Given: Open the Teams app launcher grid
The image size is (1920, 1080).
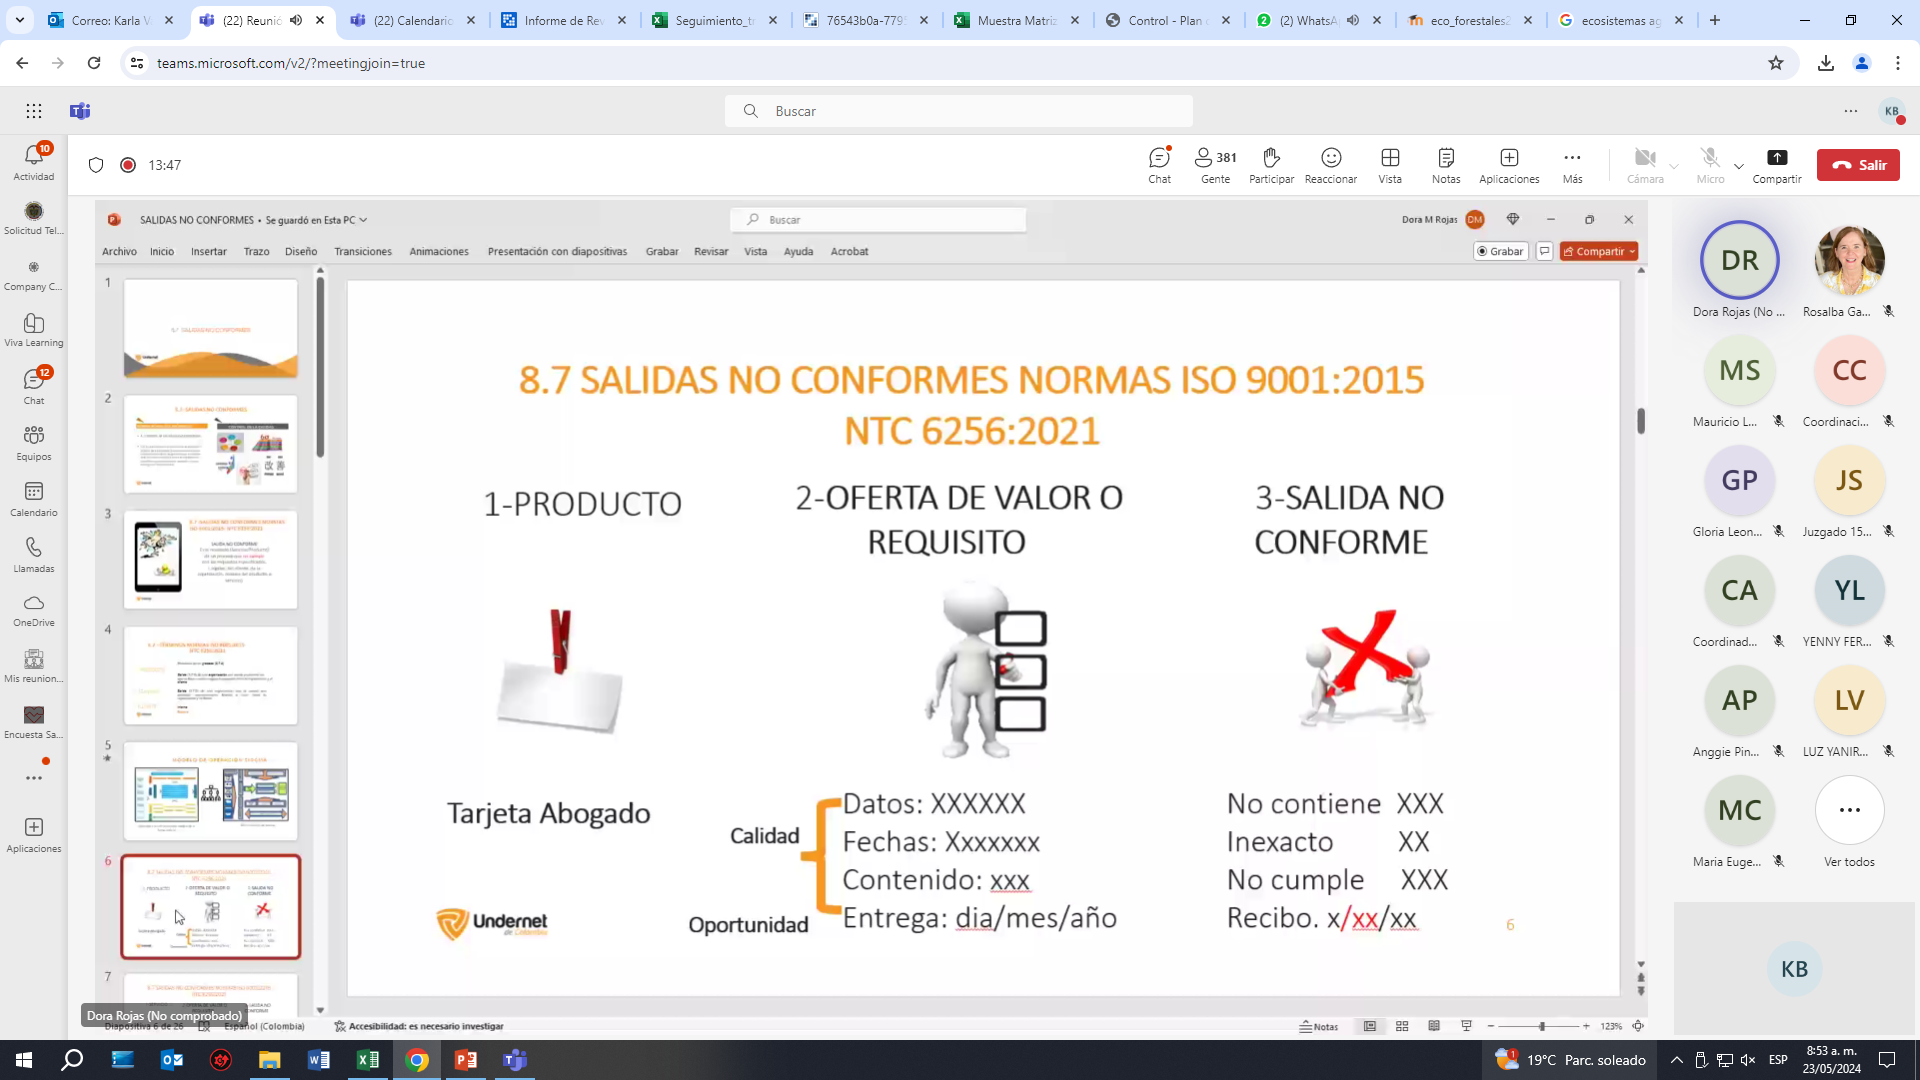Looking at the screenshot, I should pos(34,111).
